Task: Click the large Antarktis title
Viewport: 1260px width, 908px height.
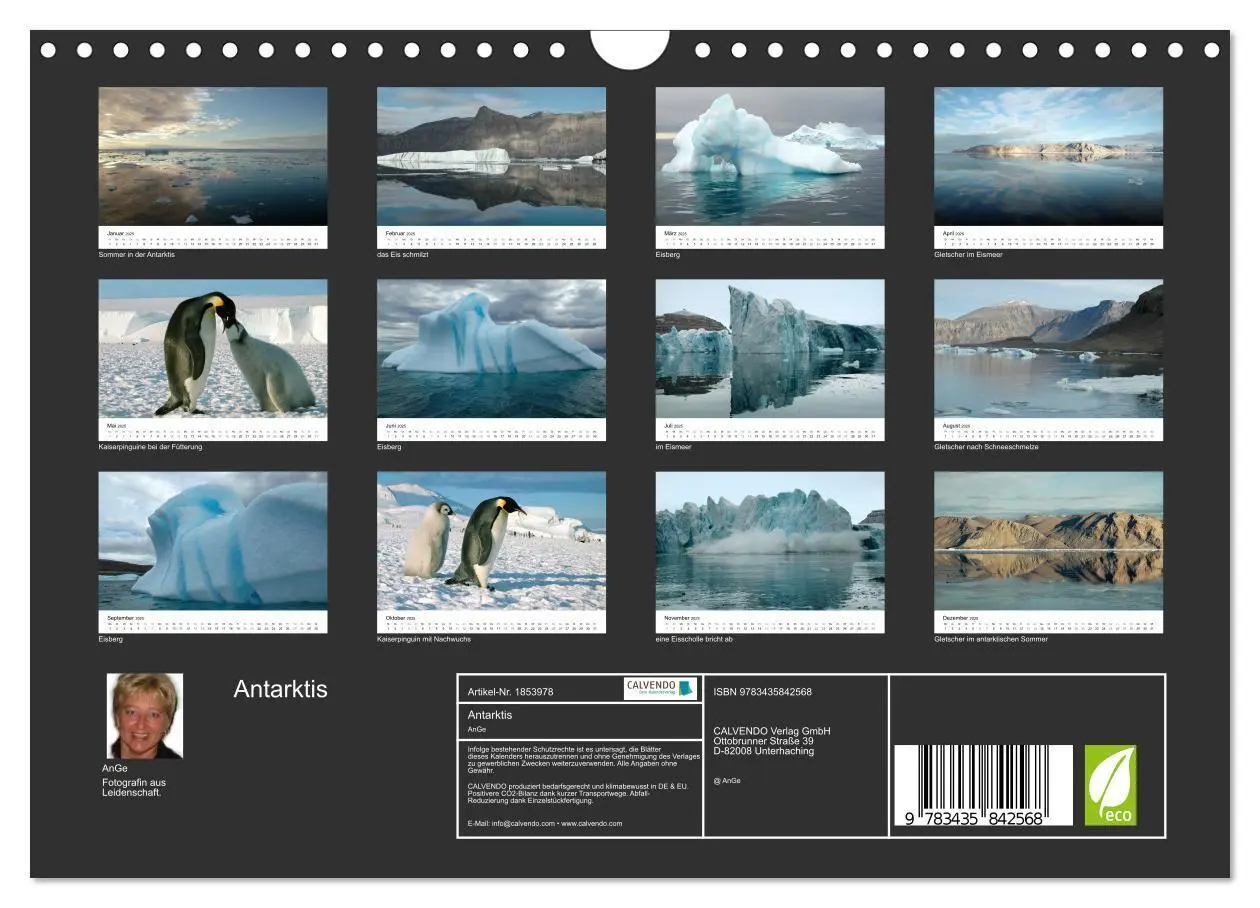Action: (x=281, y=689)
